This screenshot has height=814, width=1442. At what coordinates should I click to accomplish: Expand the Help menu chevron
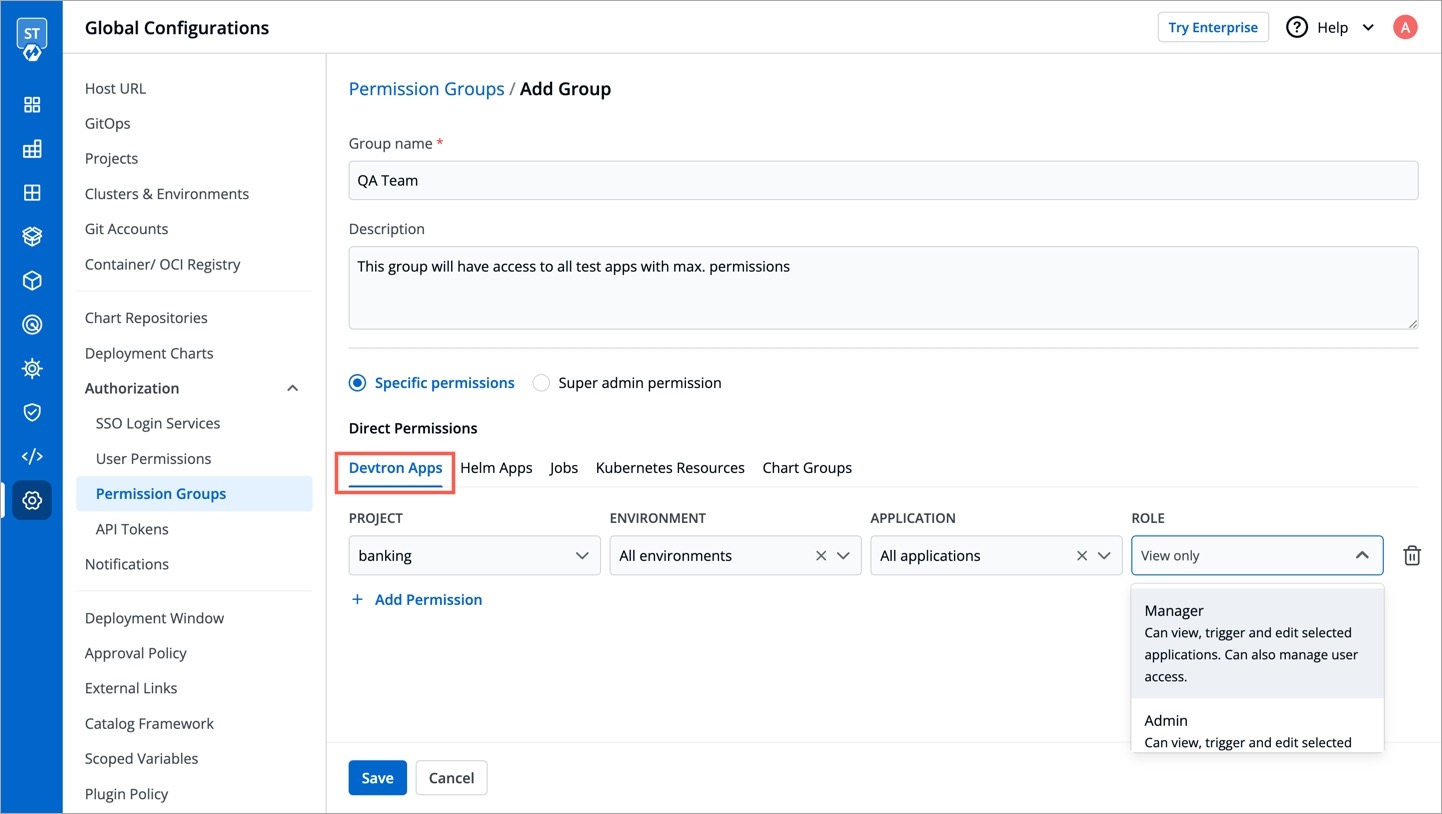coord(1368,28)
